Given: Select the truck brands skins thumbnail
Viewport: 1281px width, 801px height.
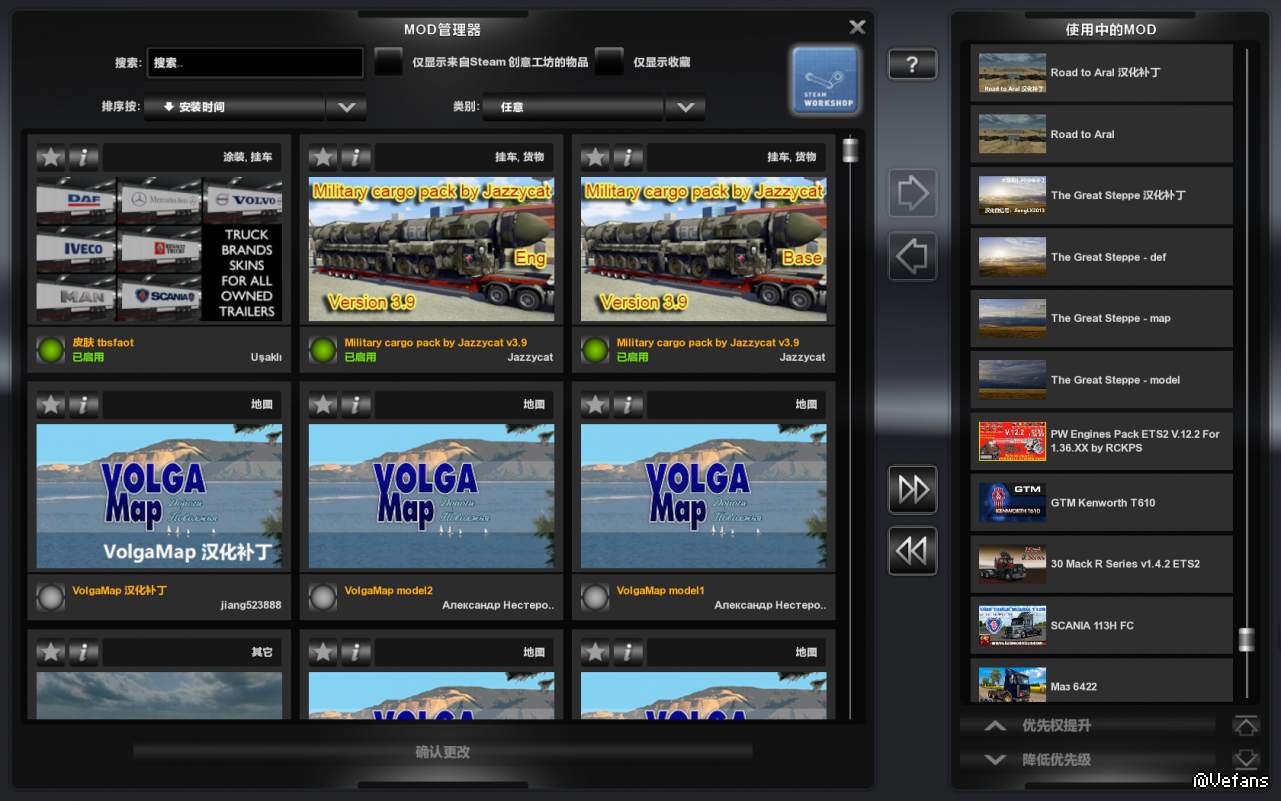Looking at the screenshot, I should (159, 249).
